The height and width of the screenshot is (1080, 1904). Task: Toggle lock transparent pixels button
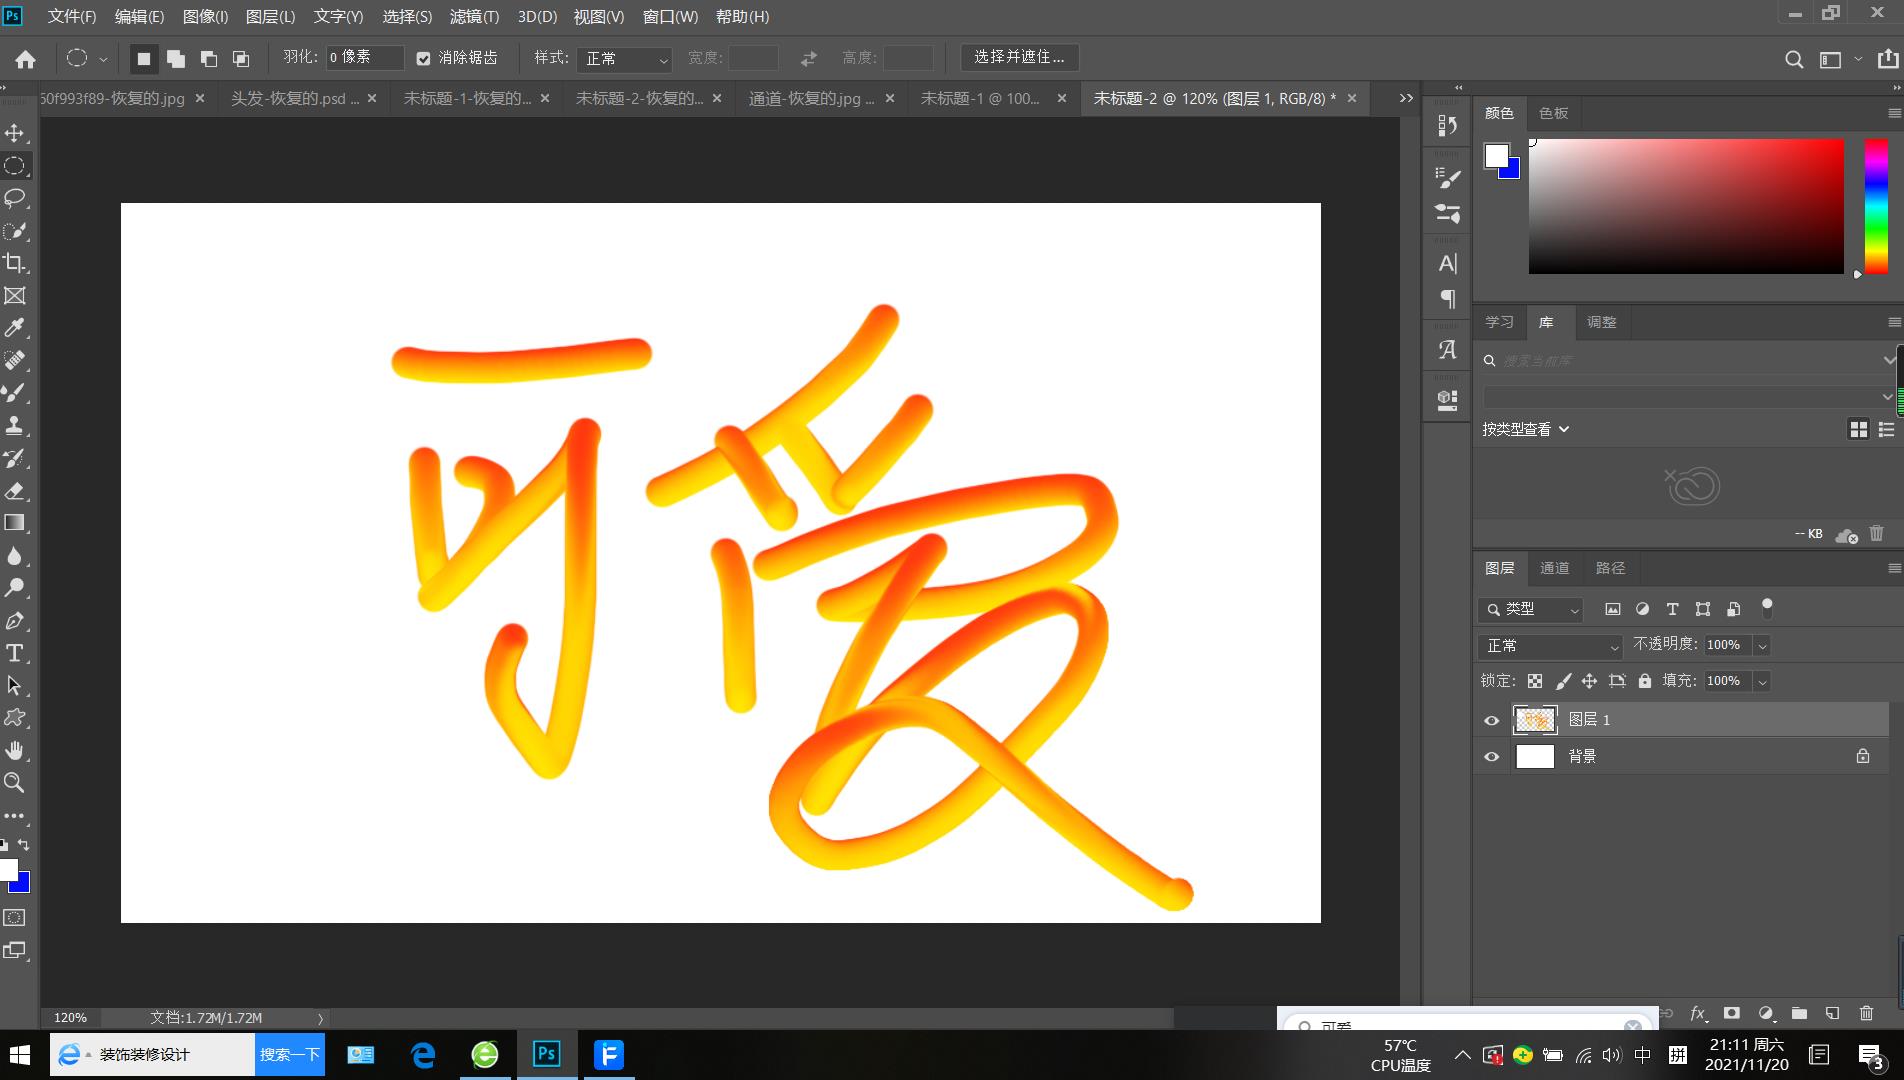click(1534, 681)
